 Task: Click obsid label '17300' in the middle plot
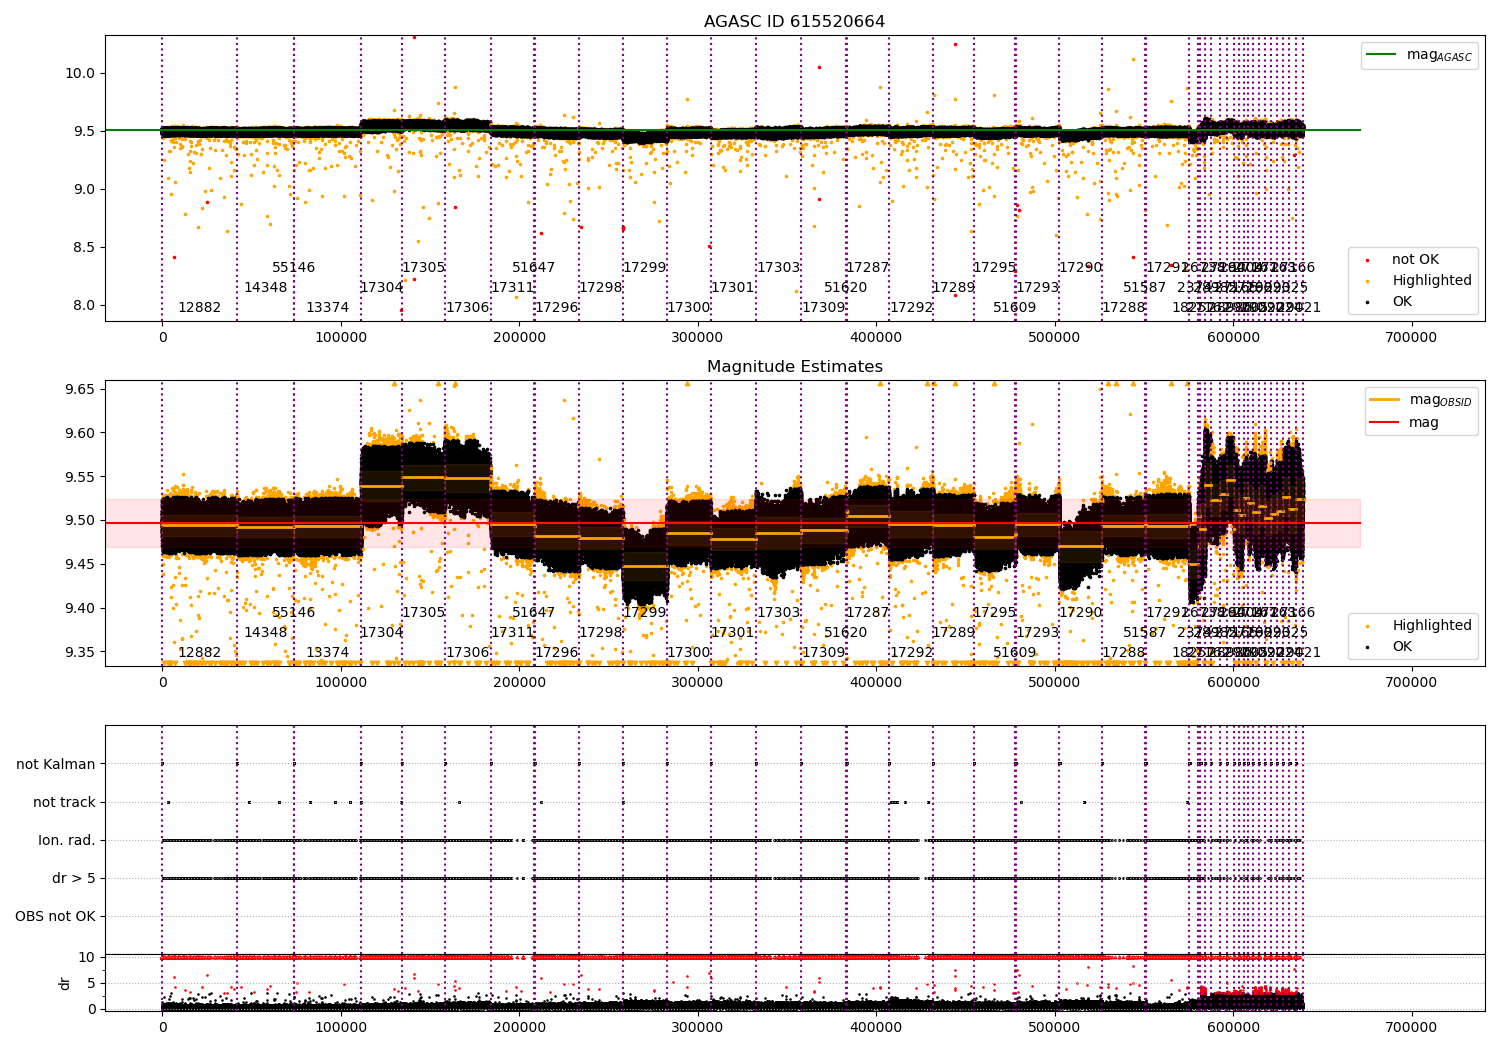pos(689,653)
